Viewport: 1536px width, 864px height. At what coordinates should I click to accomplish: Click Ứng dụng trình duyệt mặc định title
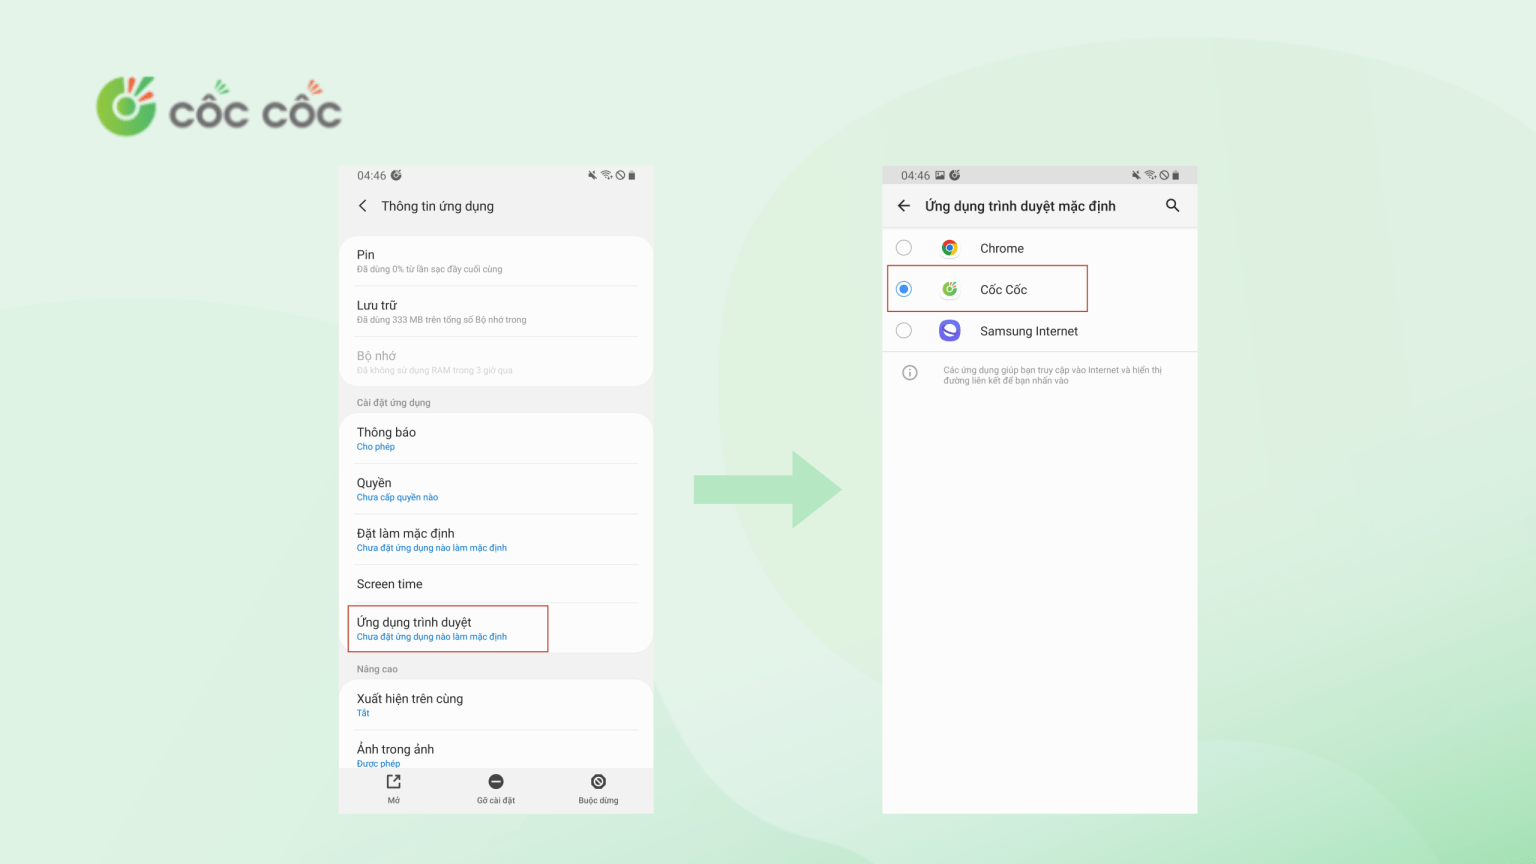(x=1020, y=206)
